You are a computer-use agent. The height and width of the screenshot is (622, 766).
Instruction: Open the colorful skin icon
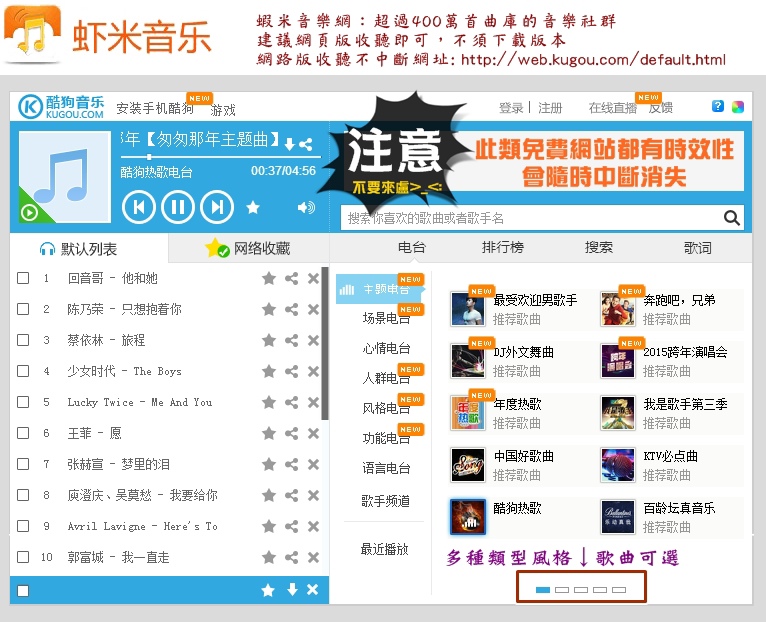pyautogui.click(x=737, y=107)
